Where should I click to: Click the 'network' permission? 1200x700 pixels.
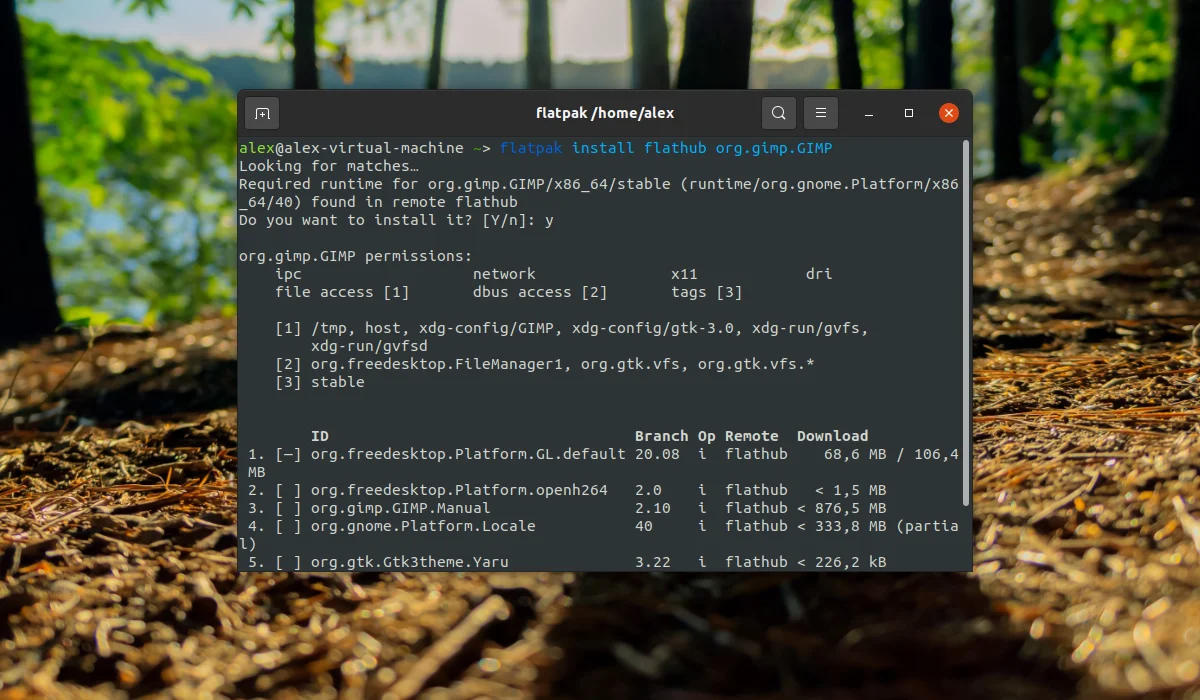[504, 274]
